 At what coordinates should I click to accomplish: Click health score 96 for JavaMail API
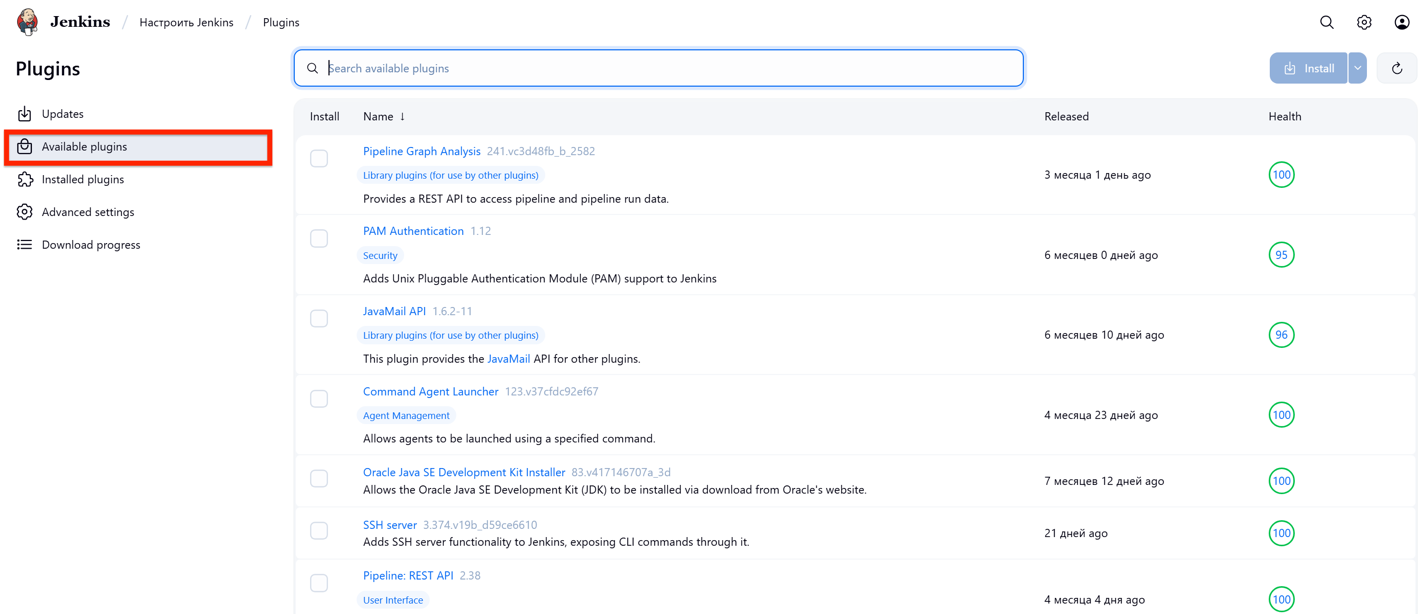tap(1281, 335)
